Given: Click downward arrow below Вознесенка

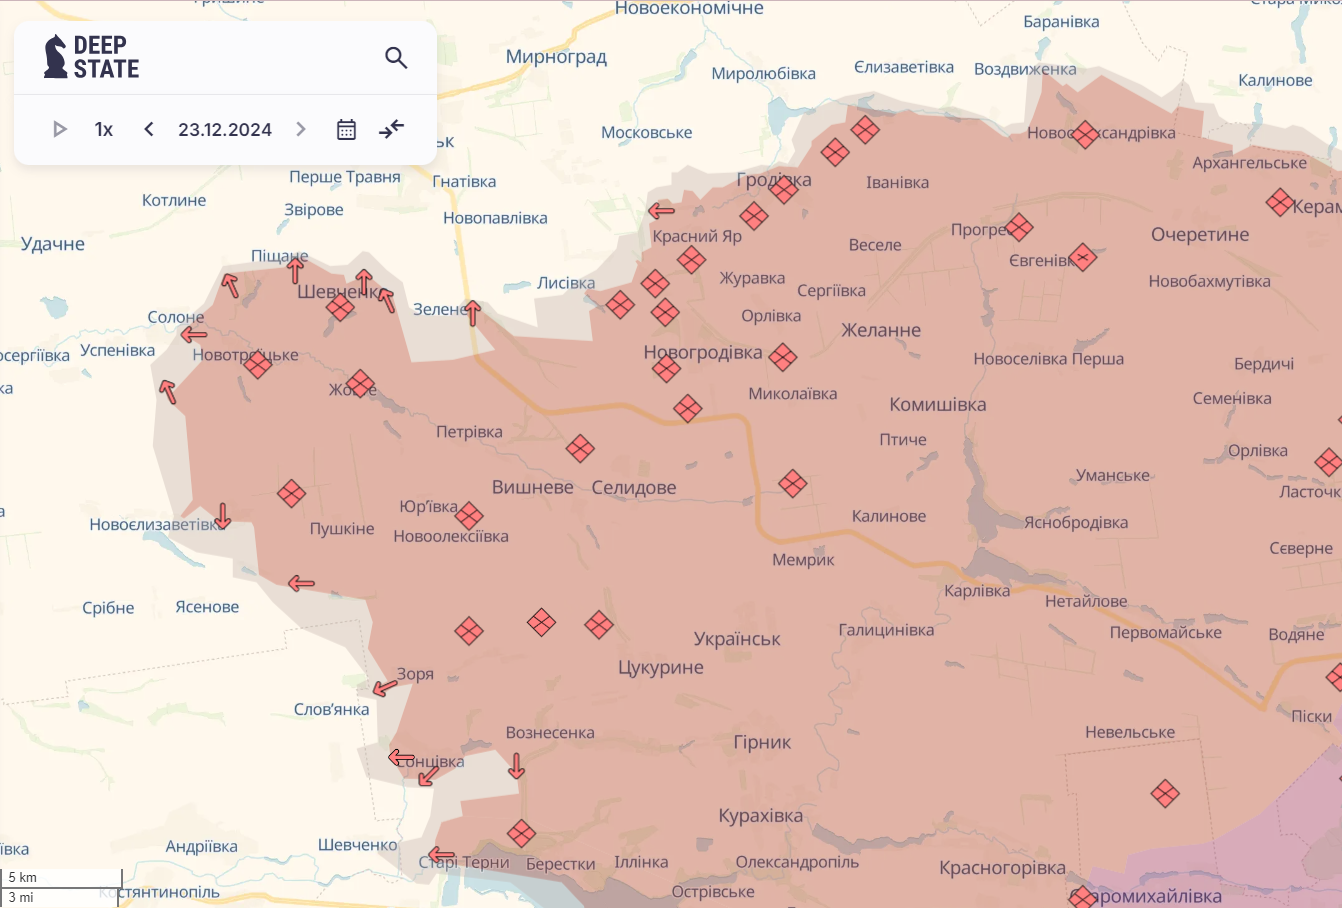Looking at the screenshot, I should [x=516, y=766].
